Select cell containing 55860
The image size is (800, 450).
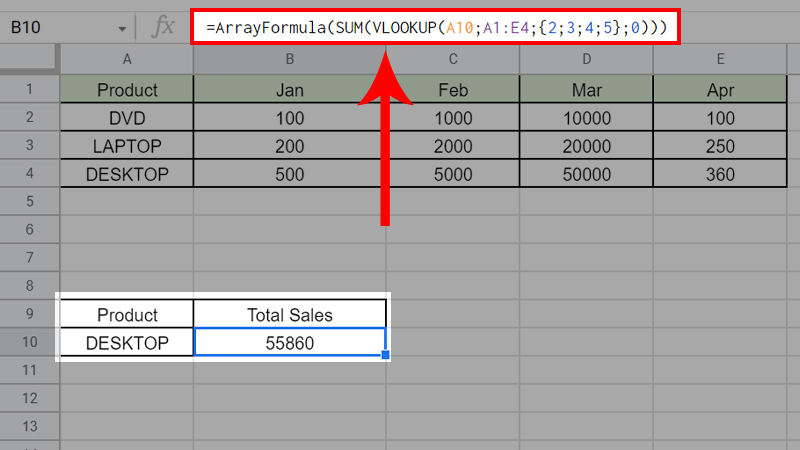(289, 343)
